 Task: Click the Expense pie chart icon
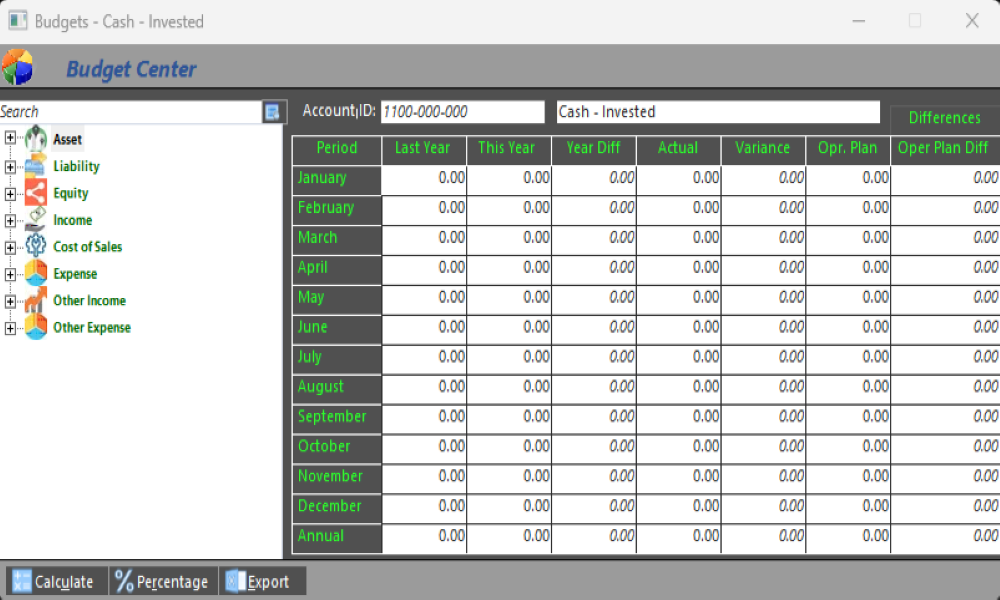click(x=36, y=274)
